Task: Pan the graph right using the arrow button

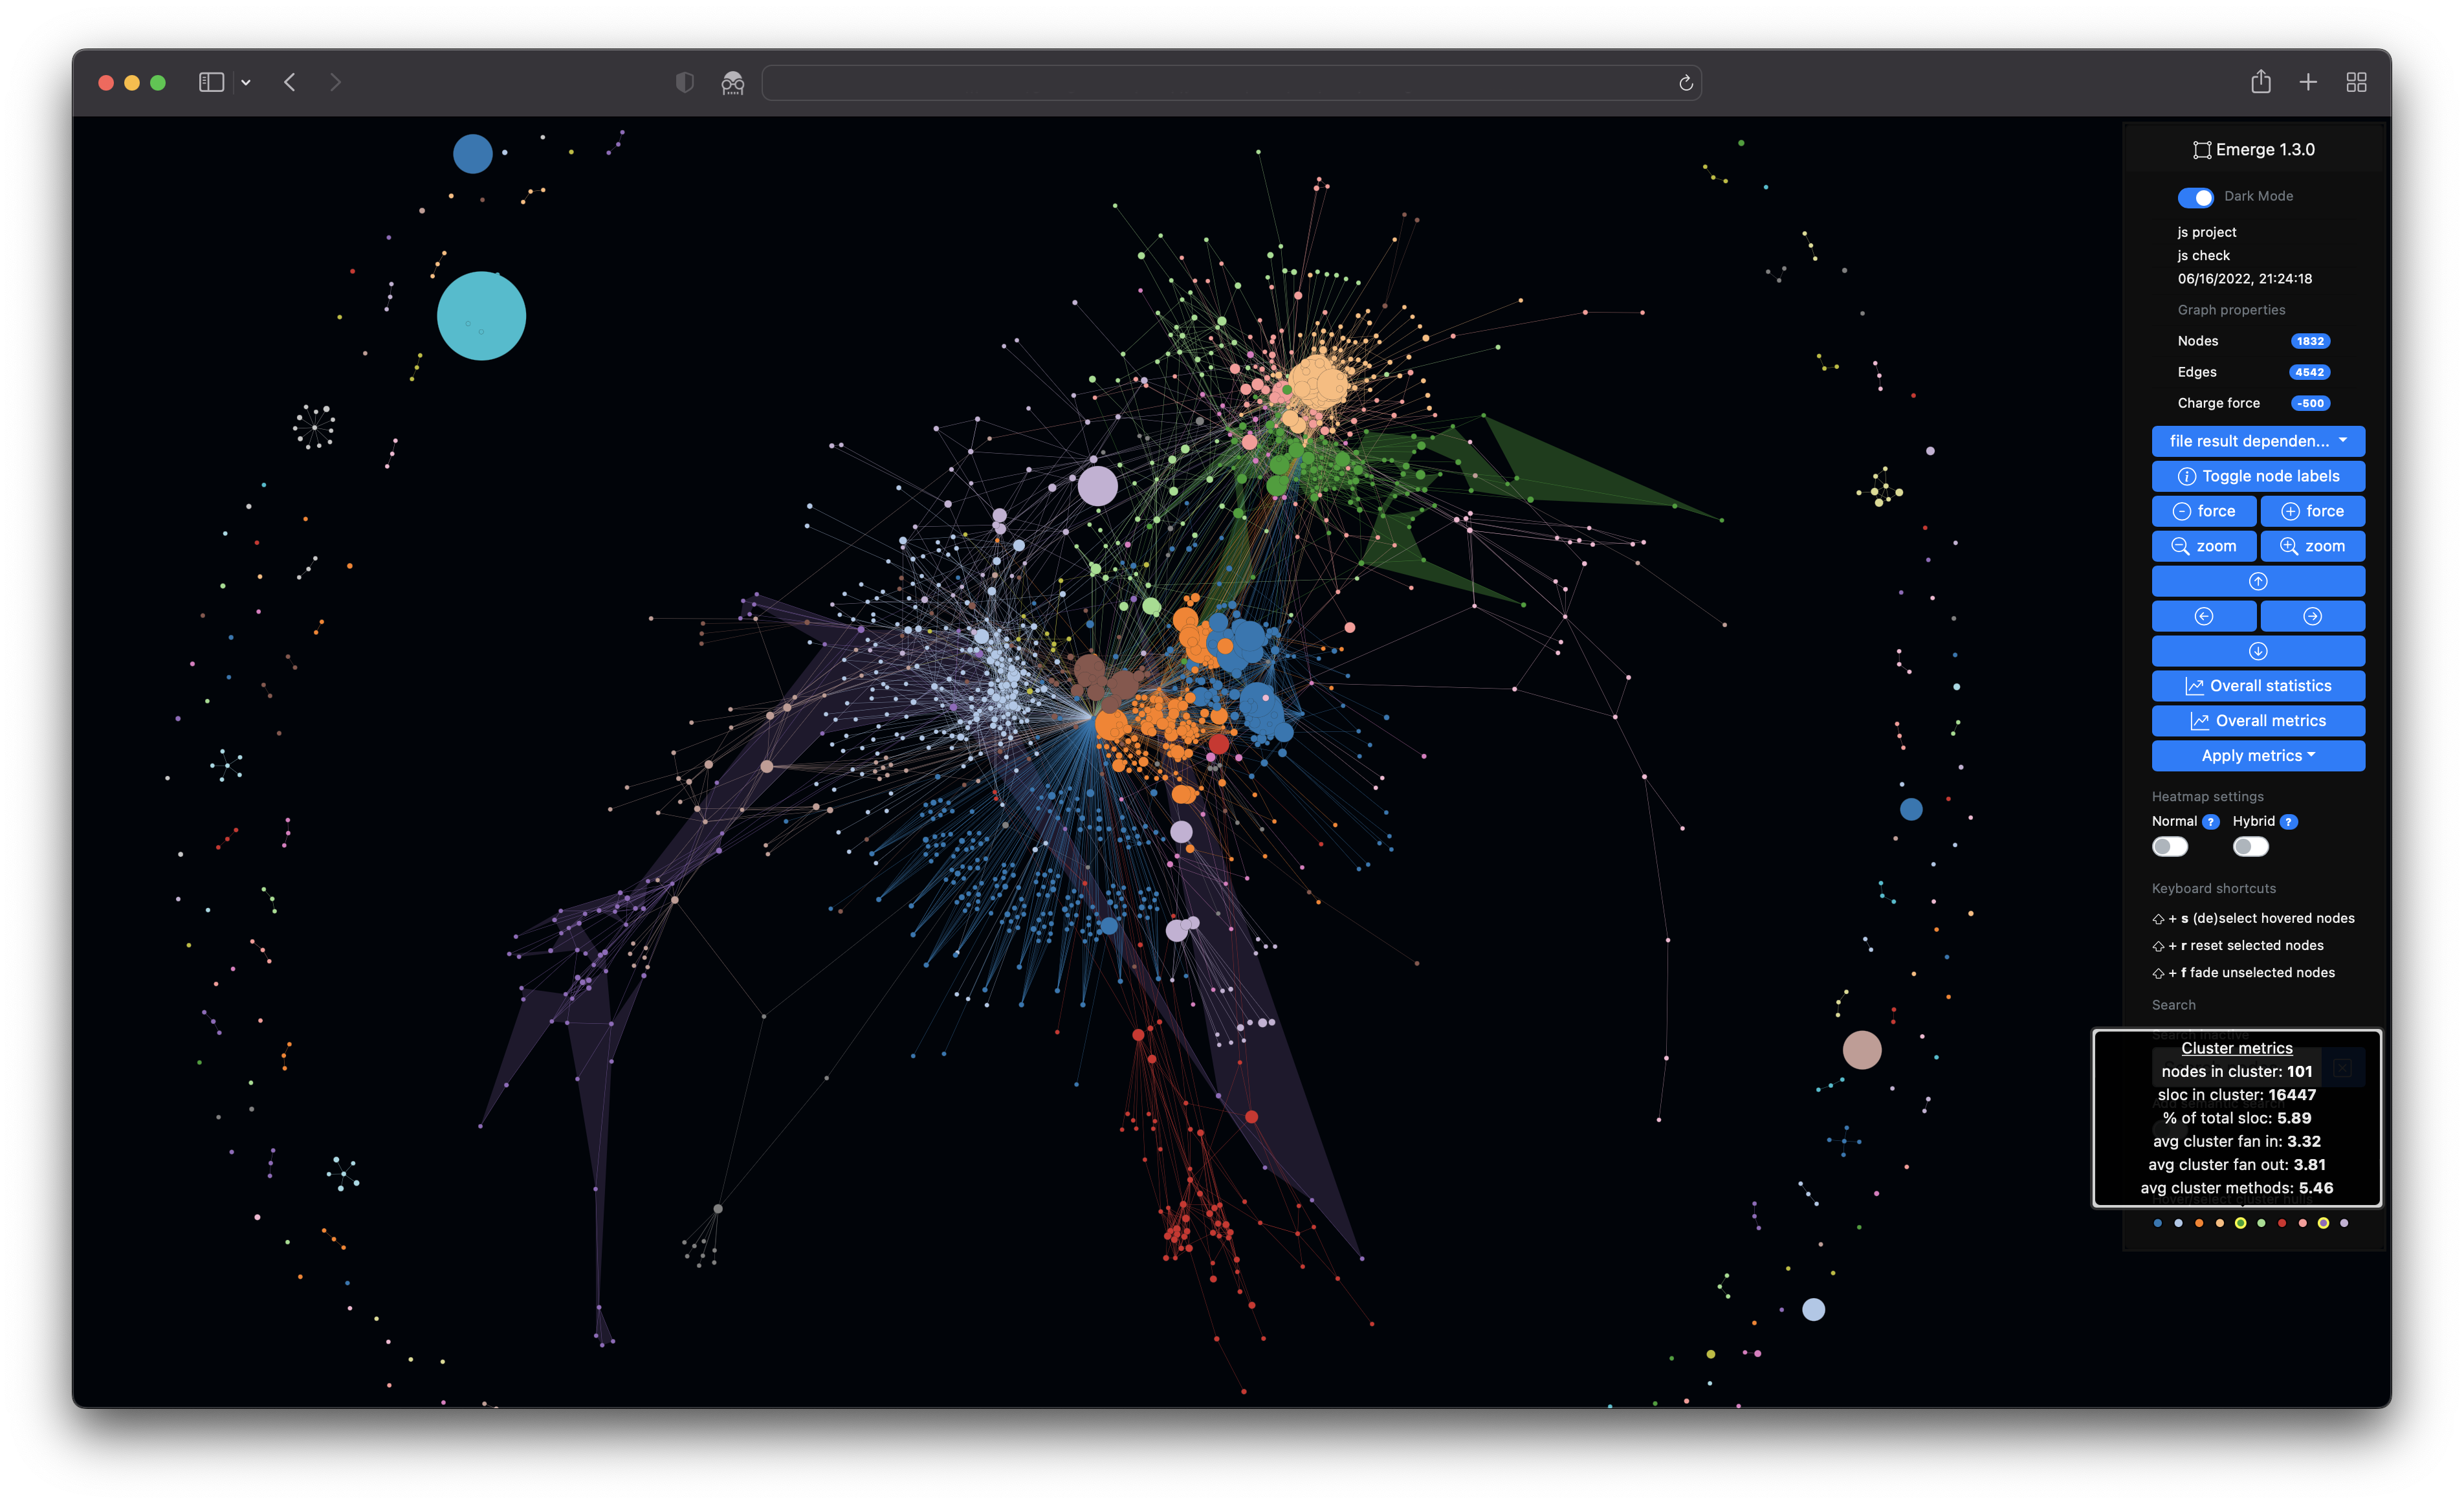Action: pyautogui.click(x=2312, y=616)
